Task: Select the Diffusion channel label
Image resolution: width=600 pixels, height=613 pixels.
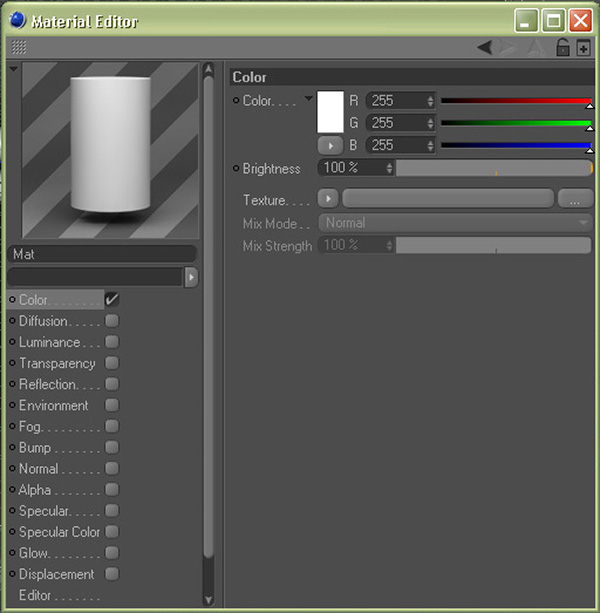Action: (x=43, y=321)
